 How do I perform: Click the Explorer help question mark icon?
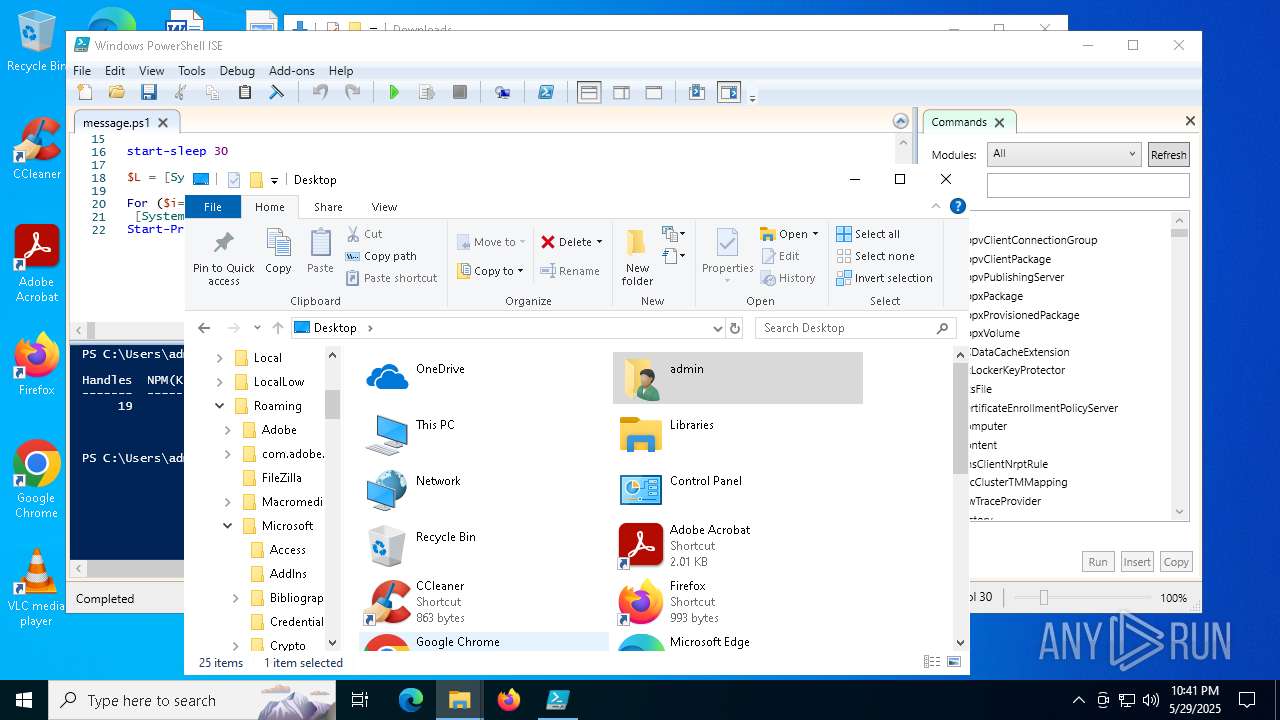(957, 206)
